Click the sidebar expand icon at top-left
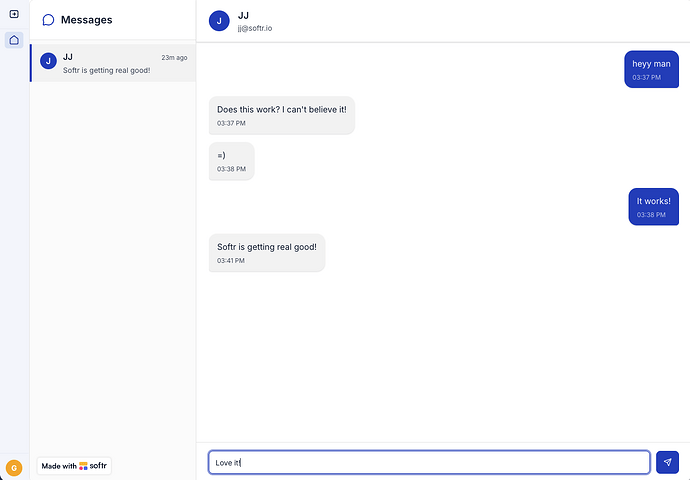The height and width of the screenshot is (480, 690). pos(14,14)
